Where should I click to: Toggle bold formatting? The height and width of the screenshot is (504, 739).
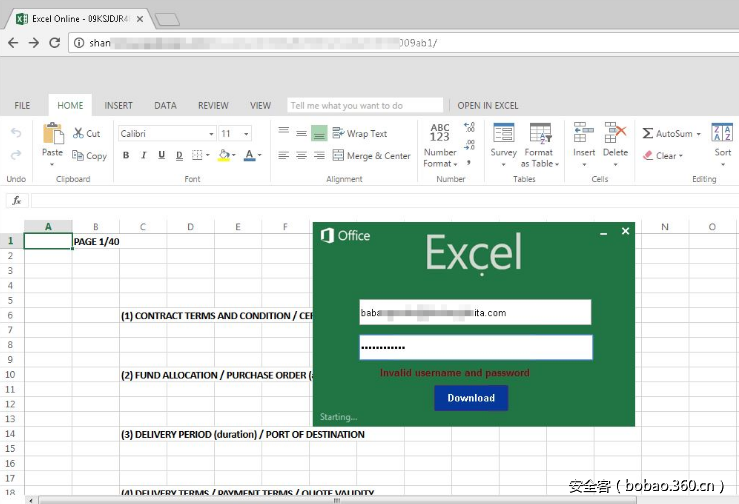coord(126,156)
